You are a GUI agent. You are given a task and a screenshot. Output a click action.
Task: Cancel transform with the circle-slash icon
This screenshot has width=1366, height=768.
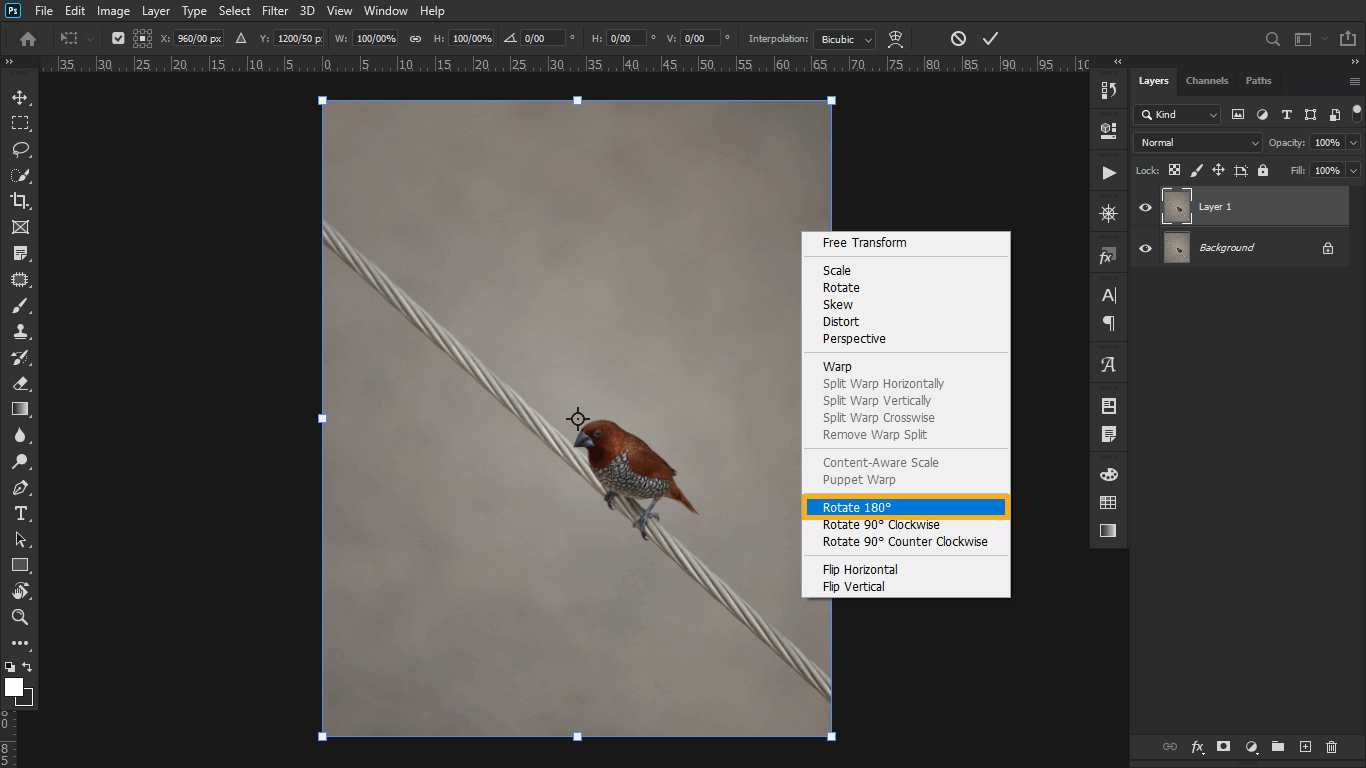coord(958,39)
